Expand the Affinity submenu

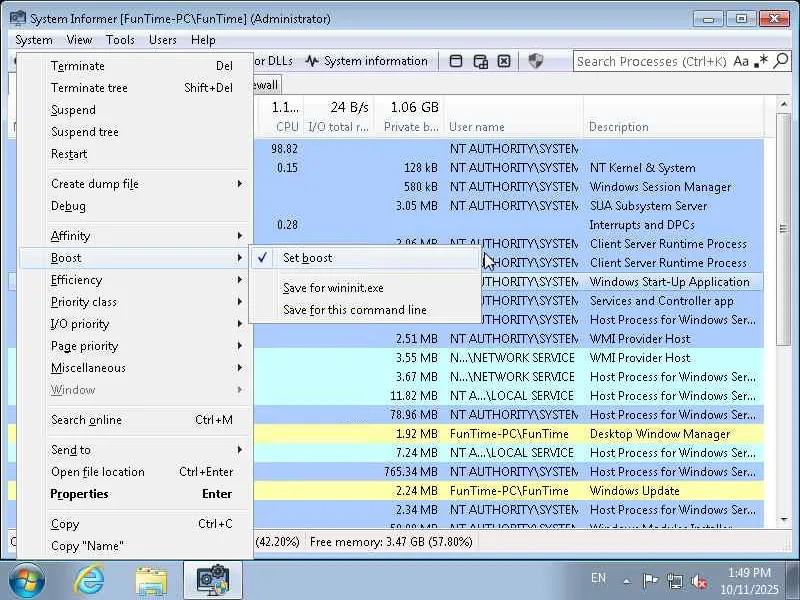[135, 236]
